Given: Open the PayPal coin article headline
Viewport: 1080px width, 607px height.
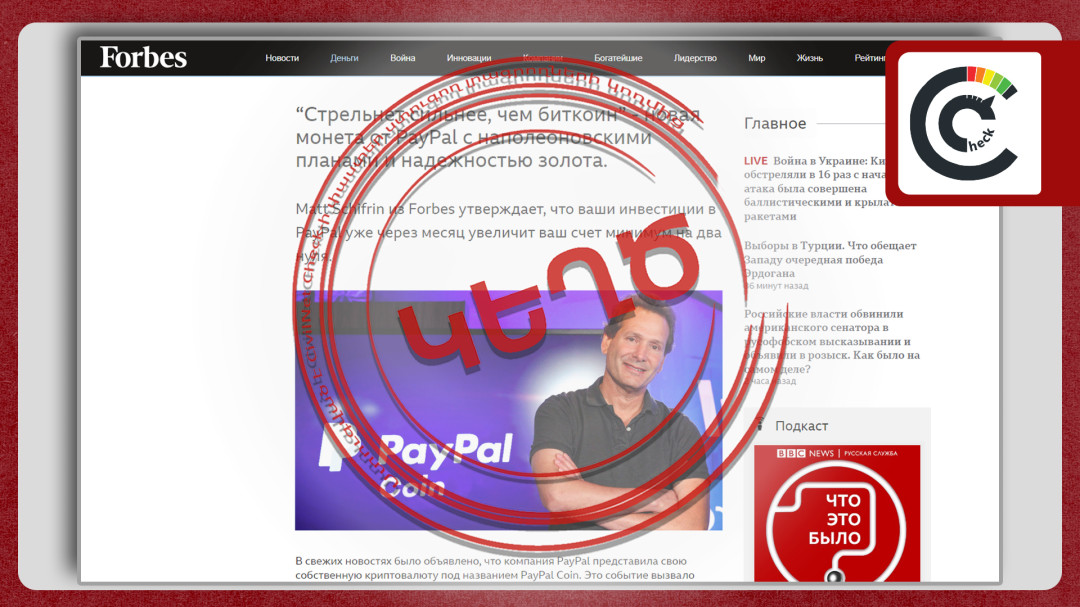Looking at the screenshot, I should tap(498, 137).
